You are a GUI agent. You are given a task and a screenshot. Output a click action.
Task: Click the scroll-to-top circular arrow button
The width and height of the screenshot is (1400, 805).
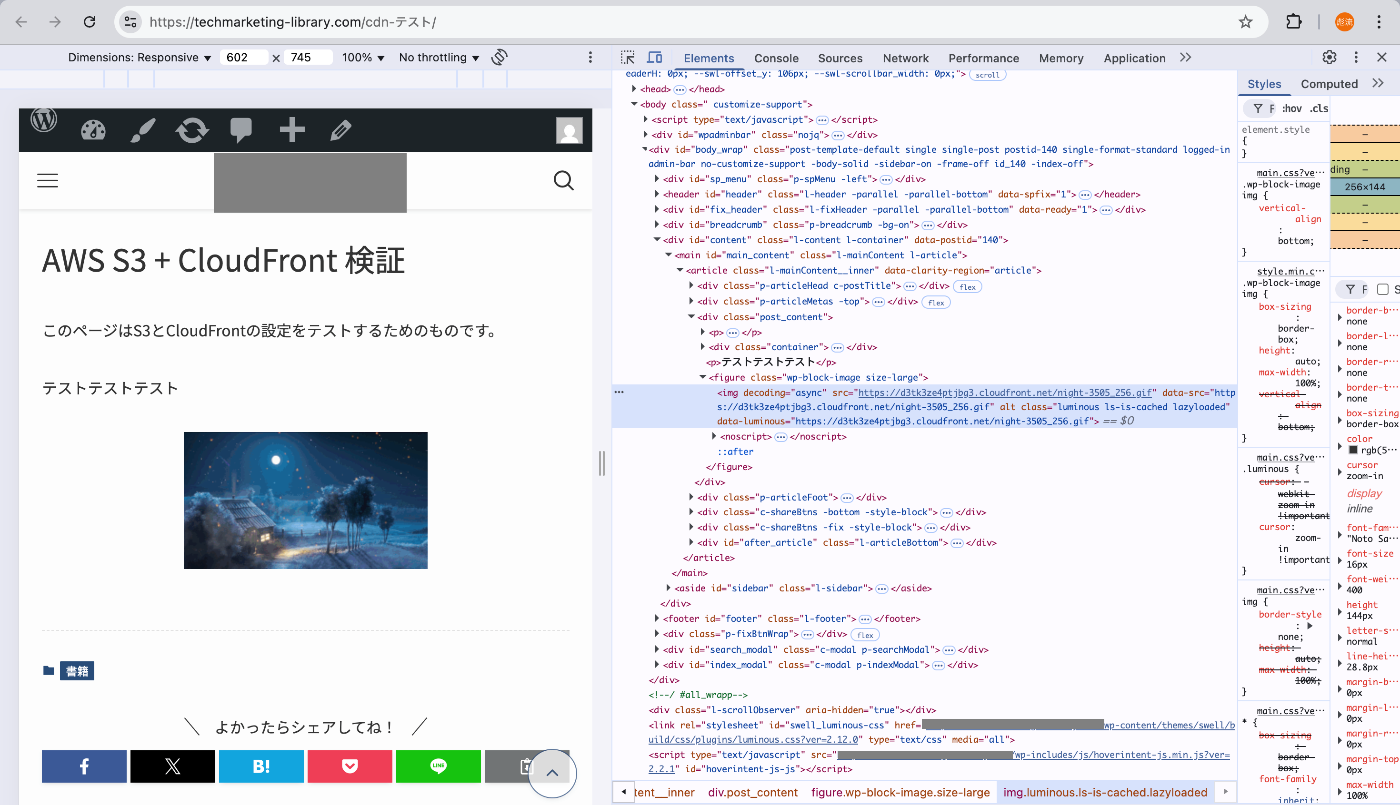pos(552,772)
